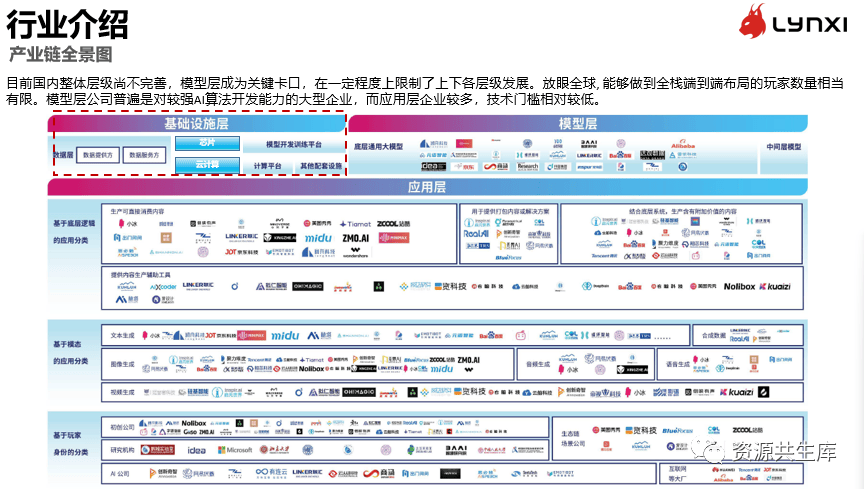
Task: Select the 数据提供方 box
Action: click(99, 155)
